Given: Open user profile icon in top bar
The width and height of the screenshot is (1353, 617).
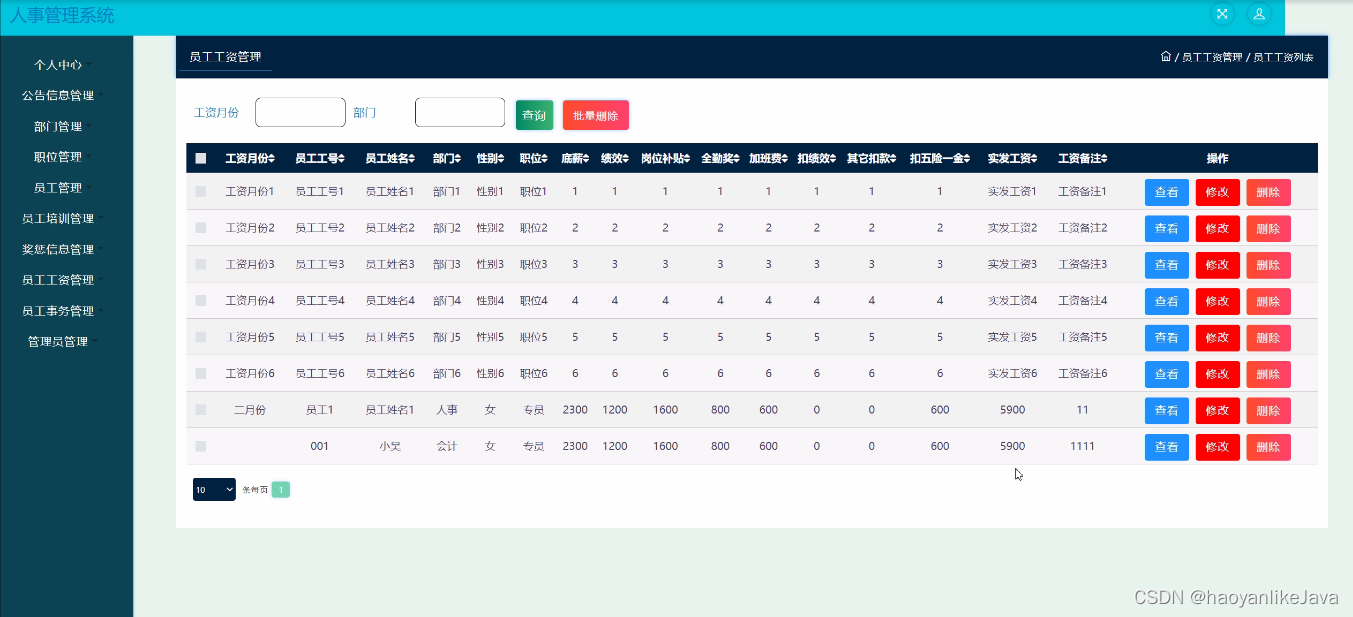Looking at the screenshot, I should (1259, 14).
